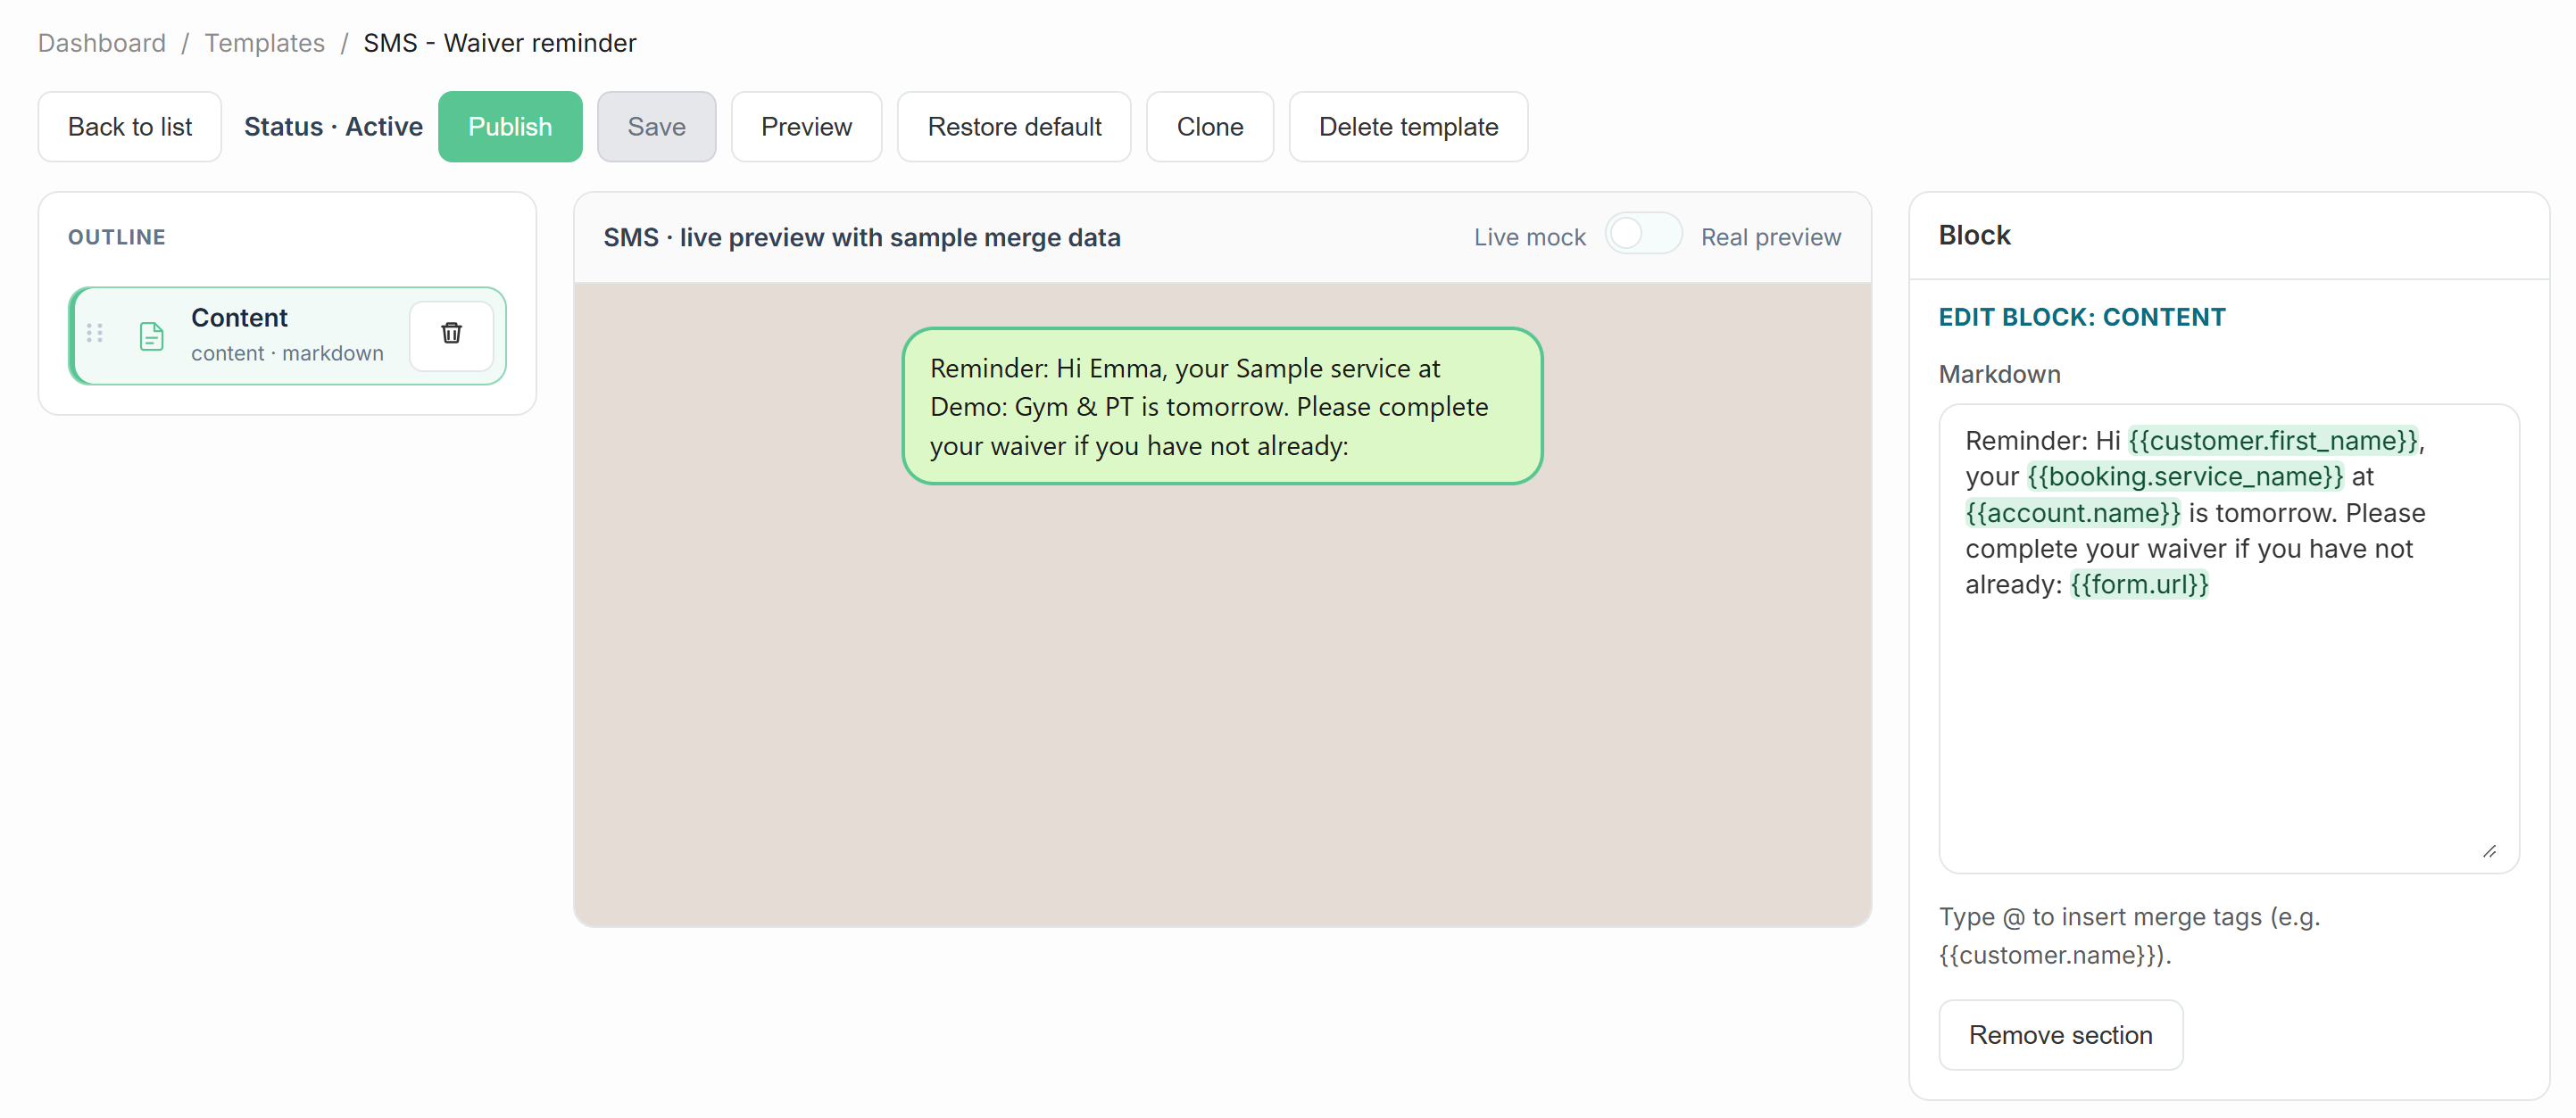Click the Block panel title
The width and height of the screenshot is (2576, 1118).
coord(1974,235)
